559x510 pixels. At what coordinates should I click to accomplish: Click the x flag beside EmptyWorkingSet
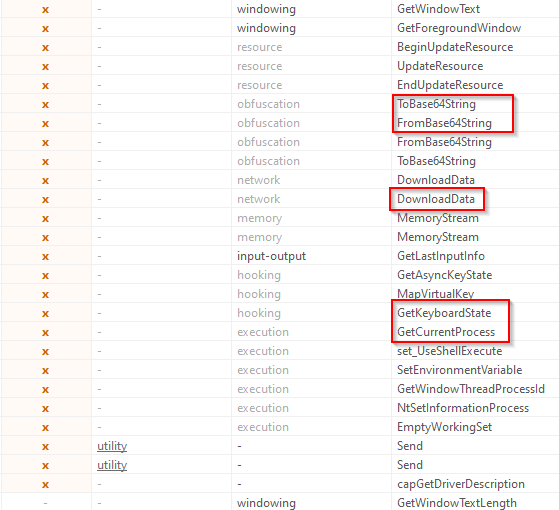coord(45,427)
